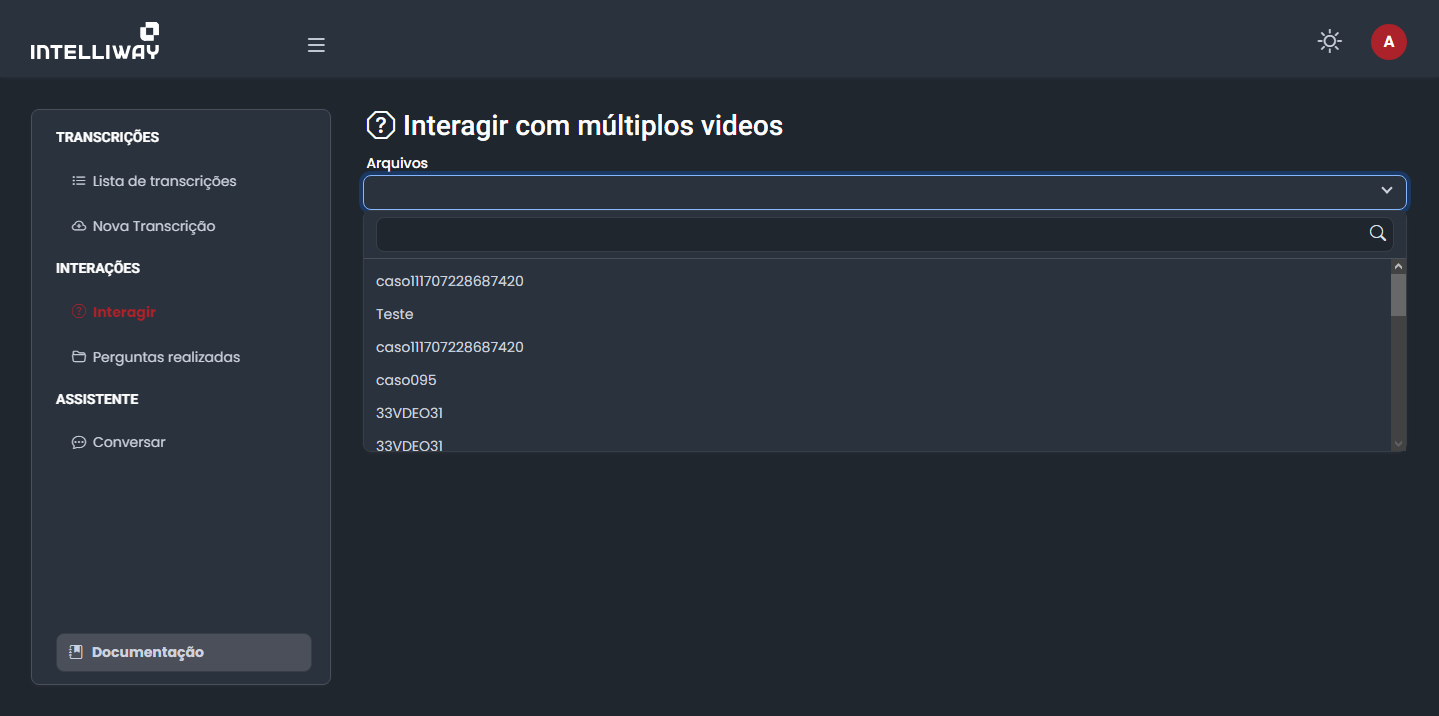
Task: Open the Conversar assistant chat
Action: 128,442
